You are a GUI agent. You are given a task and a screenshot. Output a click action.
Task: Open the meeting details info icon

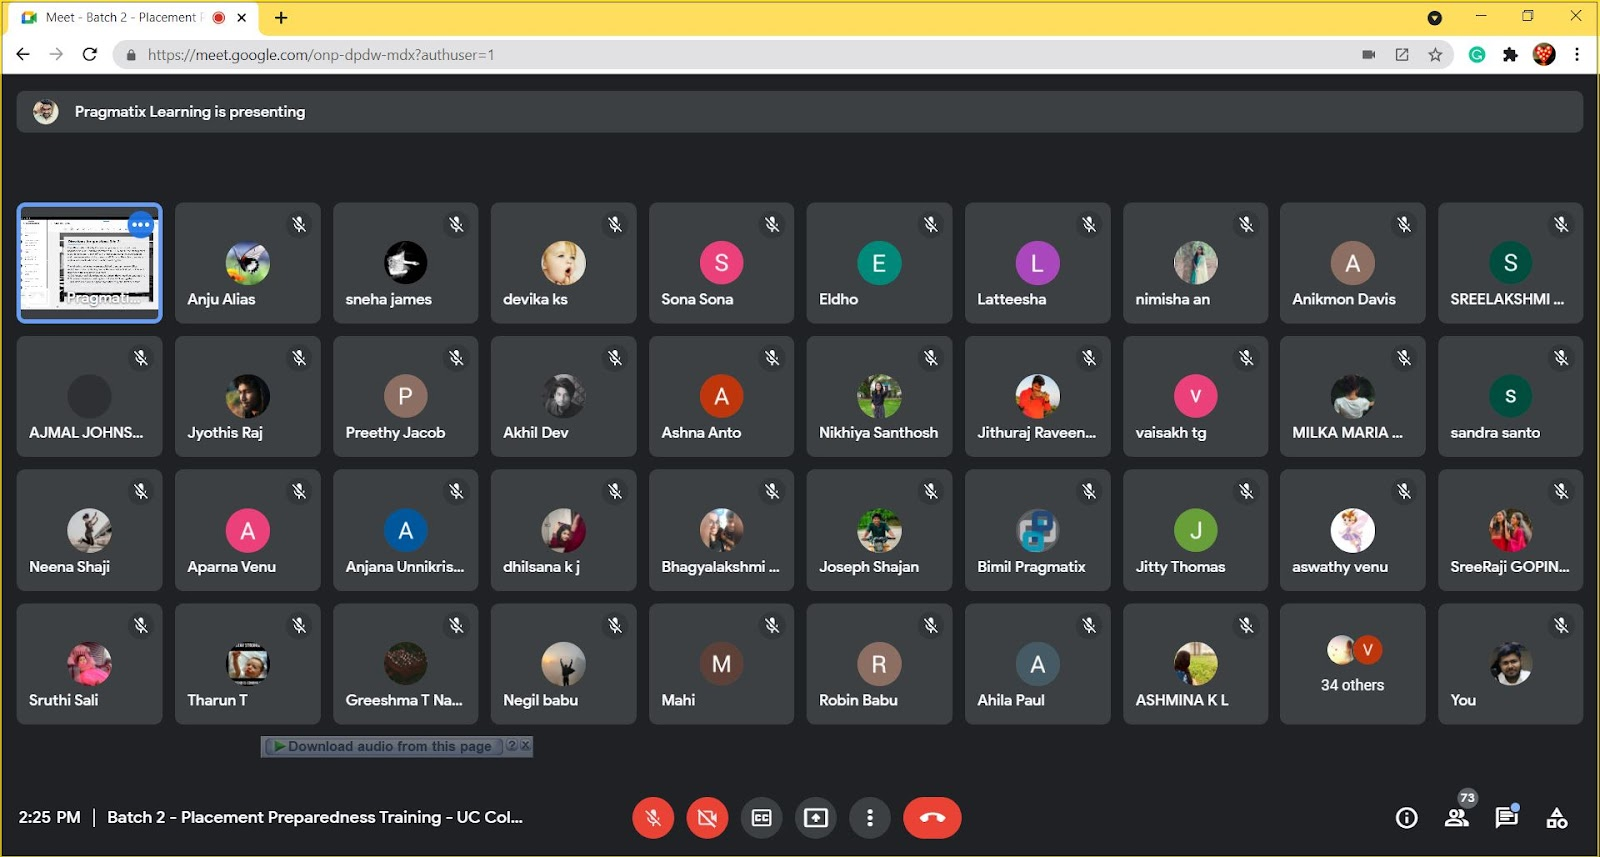(x=1406, y=818)
